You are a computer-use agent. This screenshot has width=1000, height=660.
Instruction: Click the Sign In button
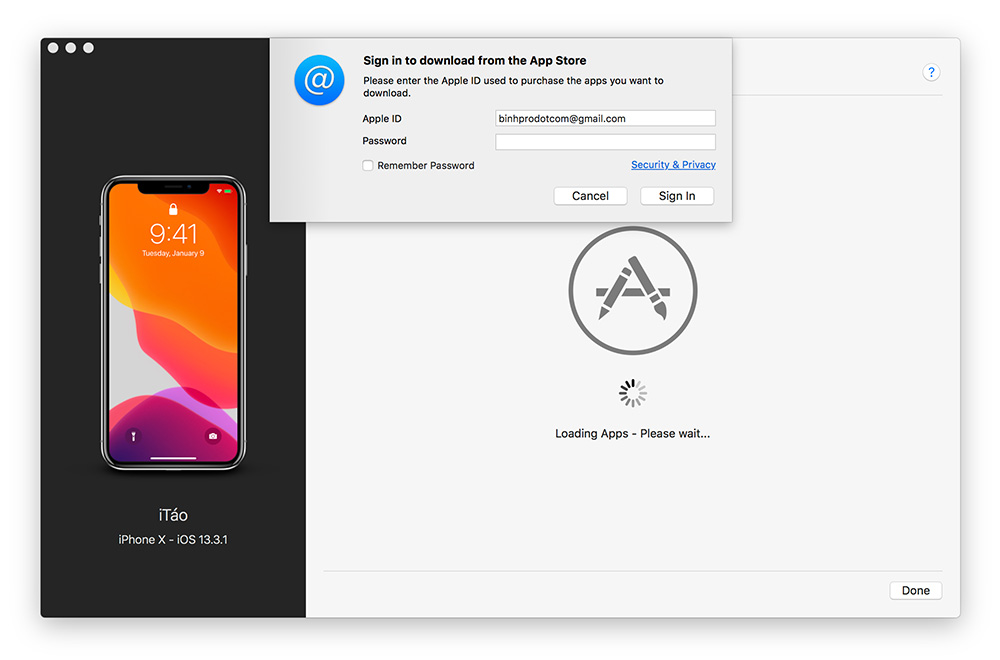677,196
